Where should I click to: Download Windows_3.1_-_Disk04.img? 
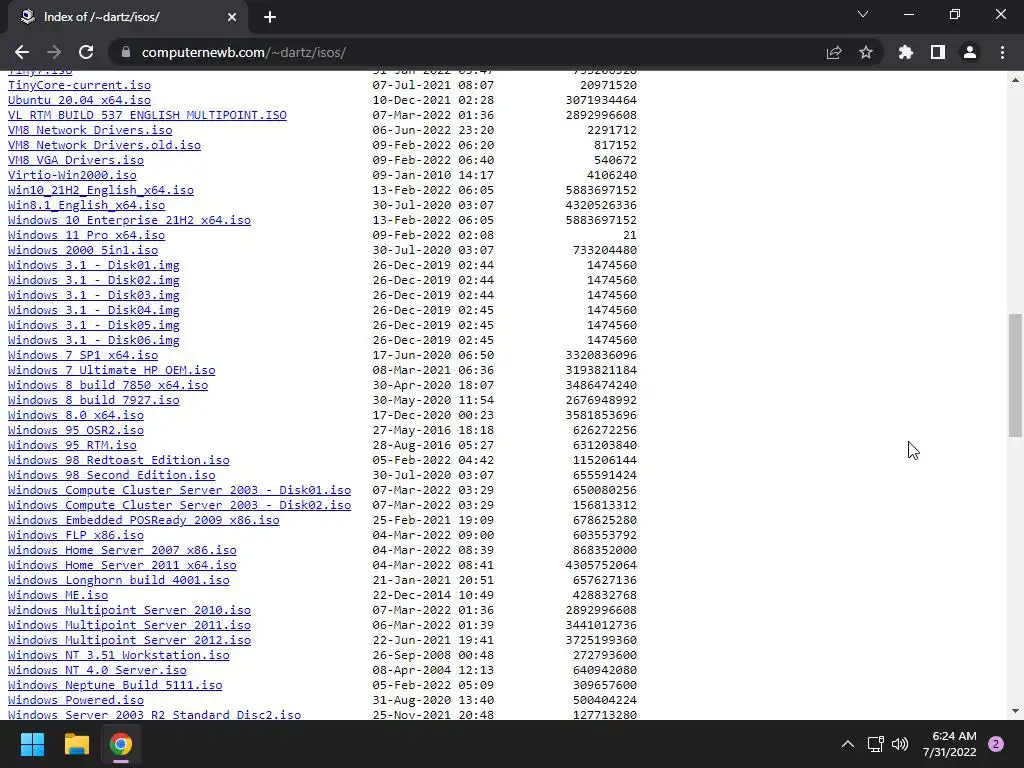[x=93, y=310]
